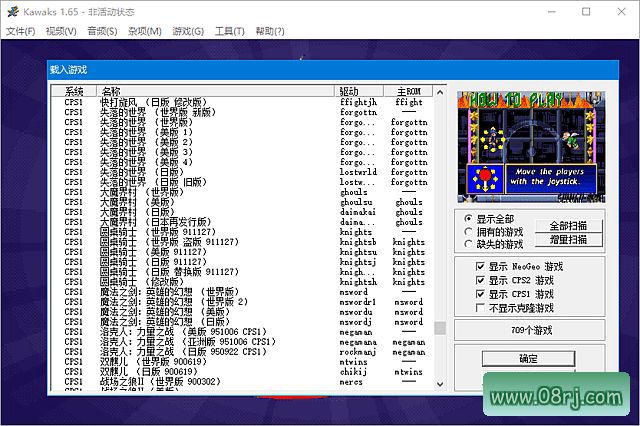Click the chikij driver cell

[353, 372]
